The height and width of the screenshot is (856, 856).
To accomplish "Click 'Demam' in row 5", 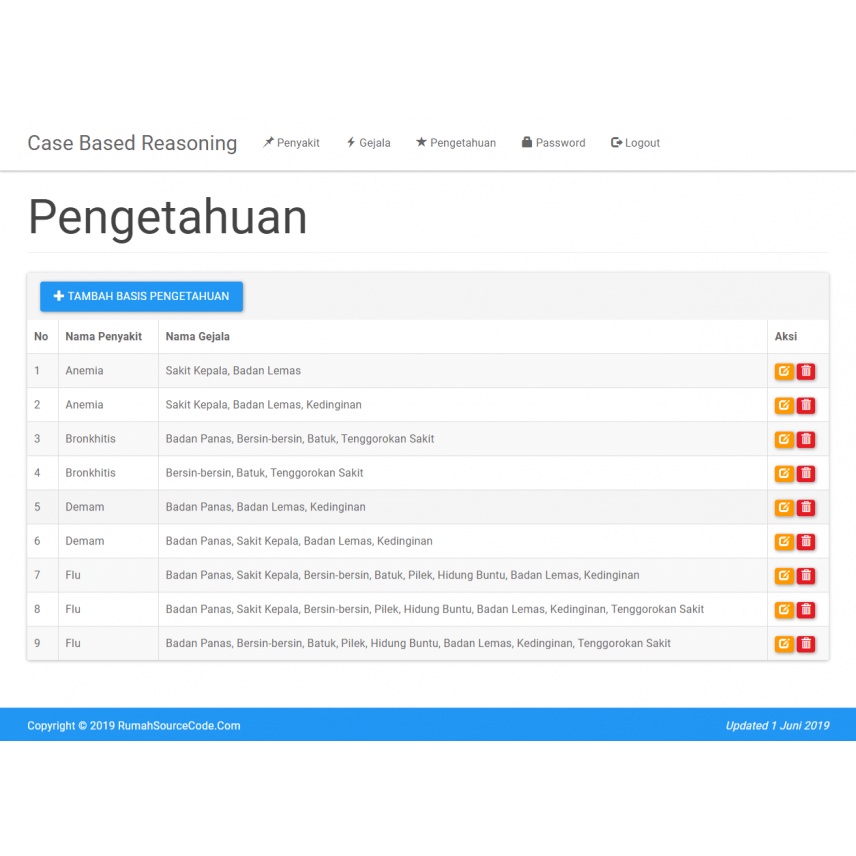I will [x=85, y=507].
